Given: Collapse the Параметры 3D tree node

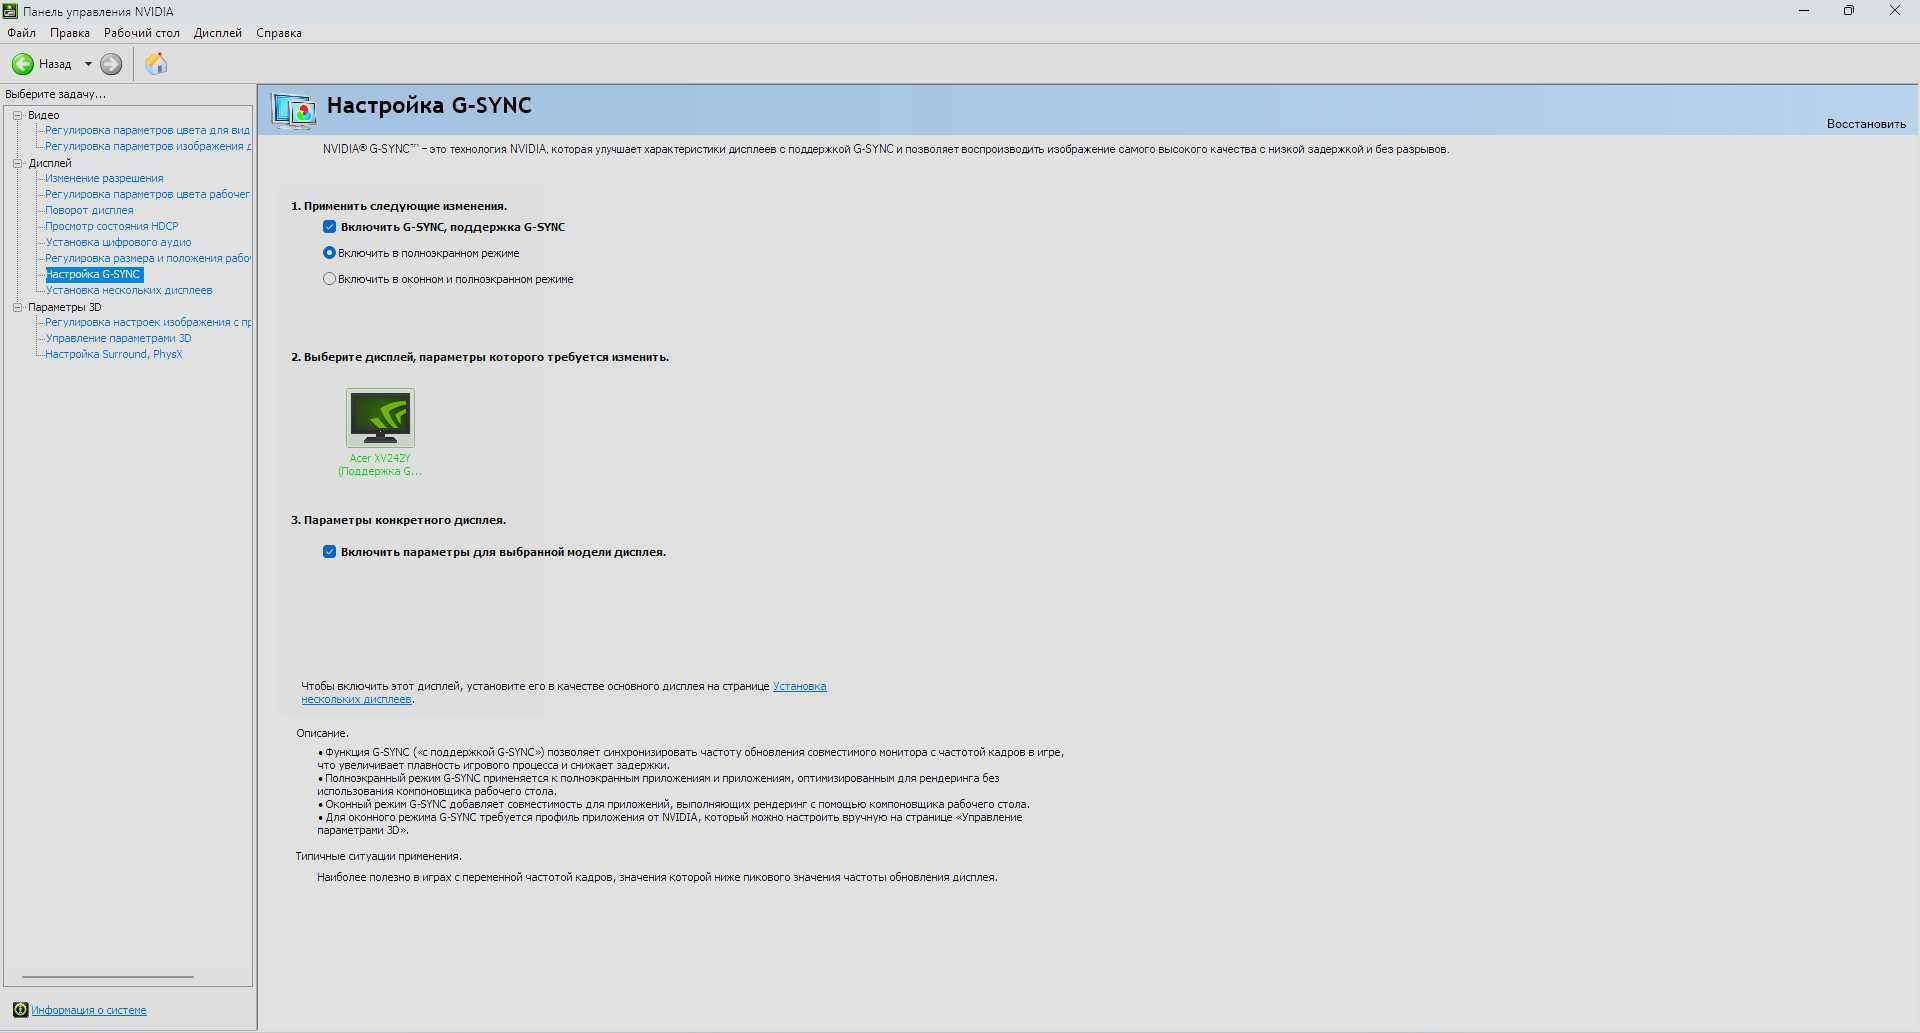Looking at the screenshot, I should pos(18,307).
